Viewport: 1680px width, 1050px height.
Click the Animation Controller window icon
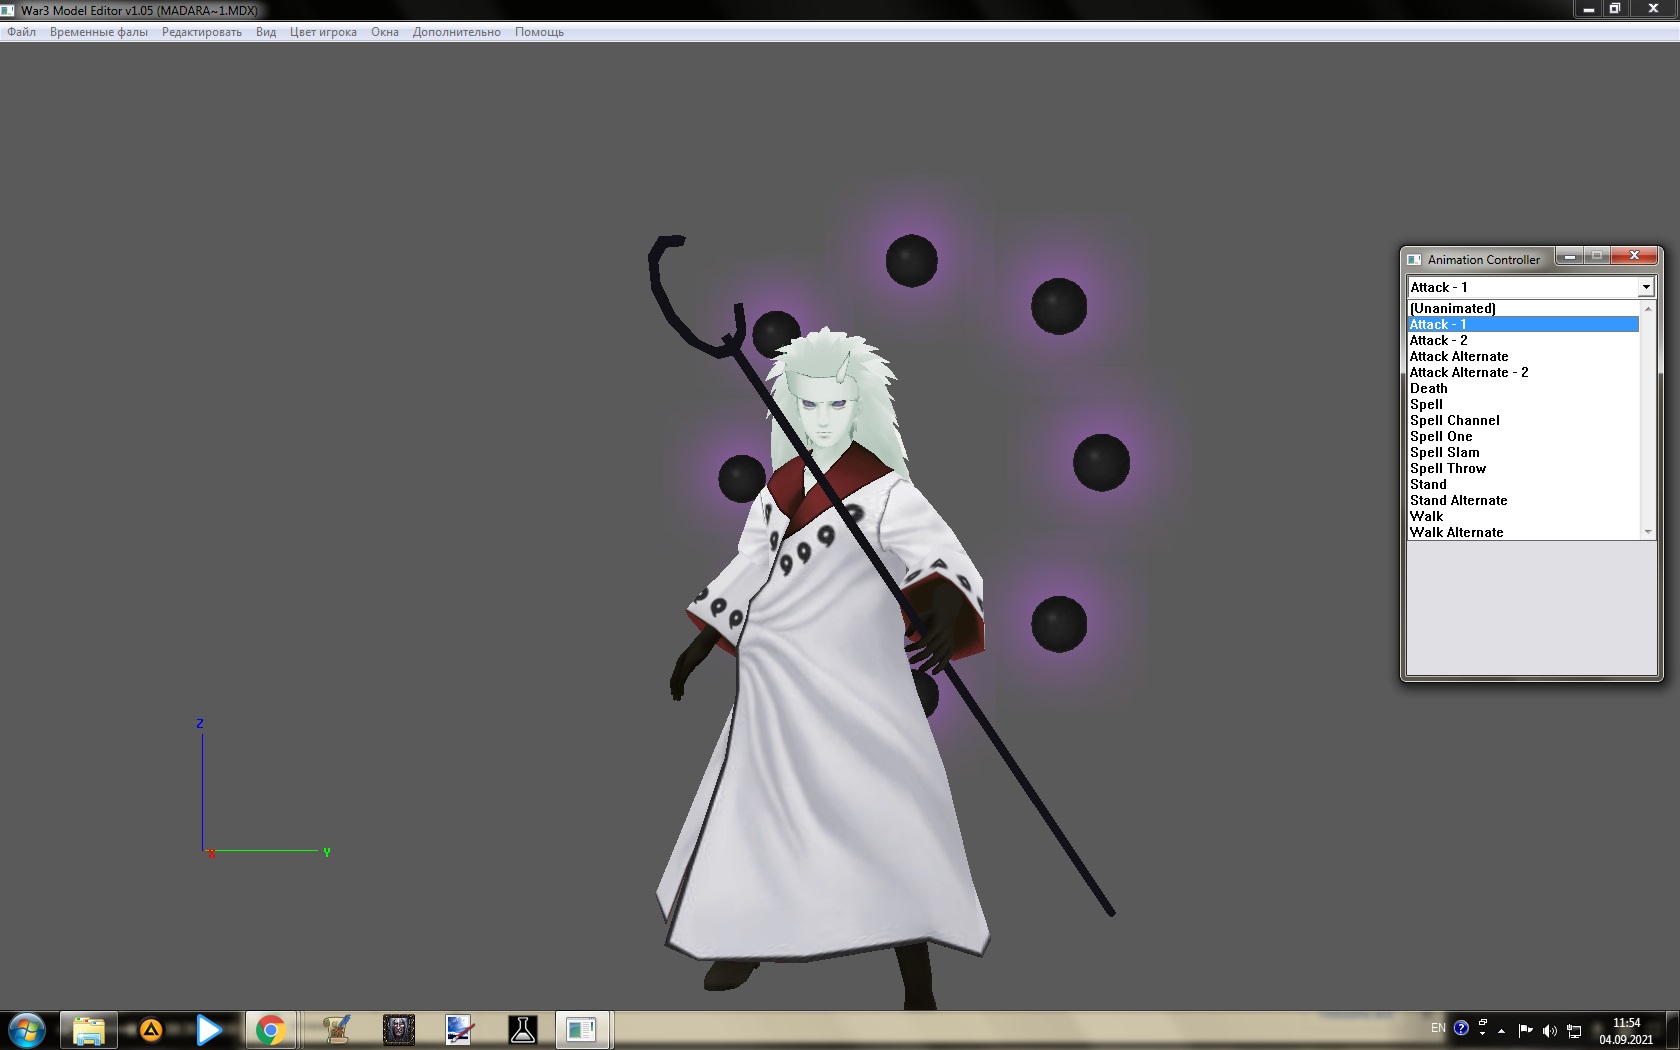(1415, 260)
